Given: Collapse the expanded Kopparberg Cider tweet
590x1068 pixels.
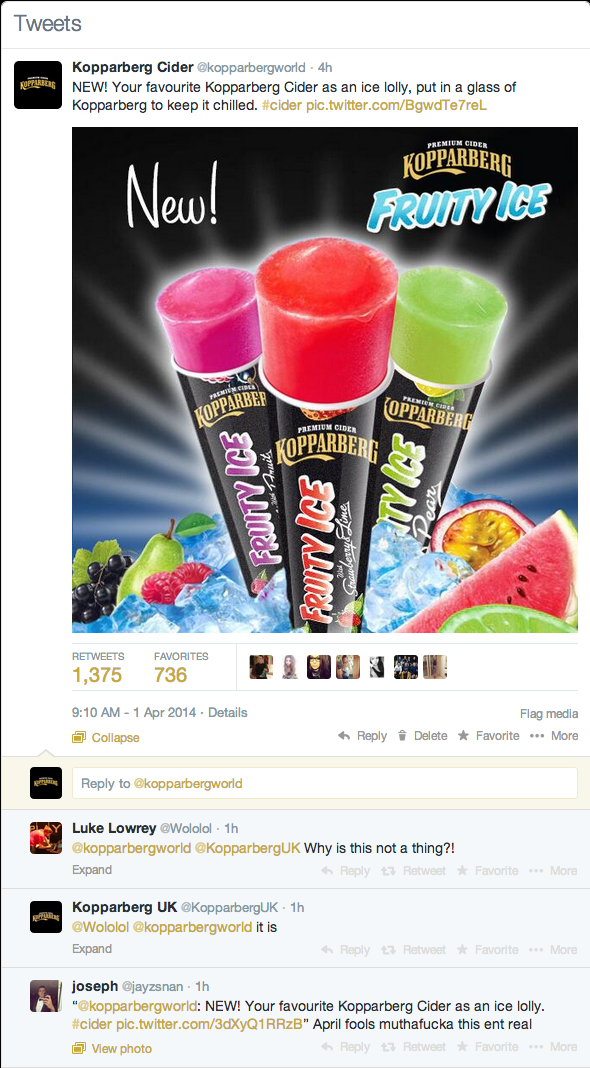Looking at the screenshot, I should click(x=106, y=738).
